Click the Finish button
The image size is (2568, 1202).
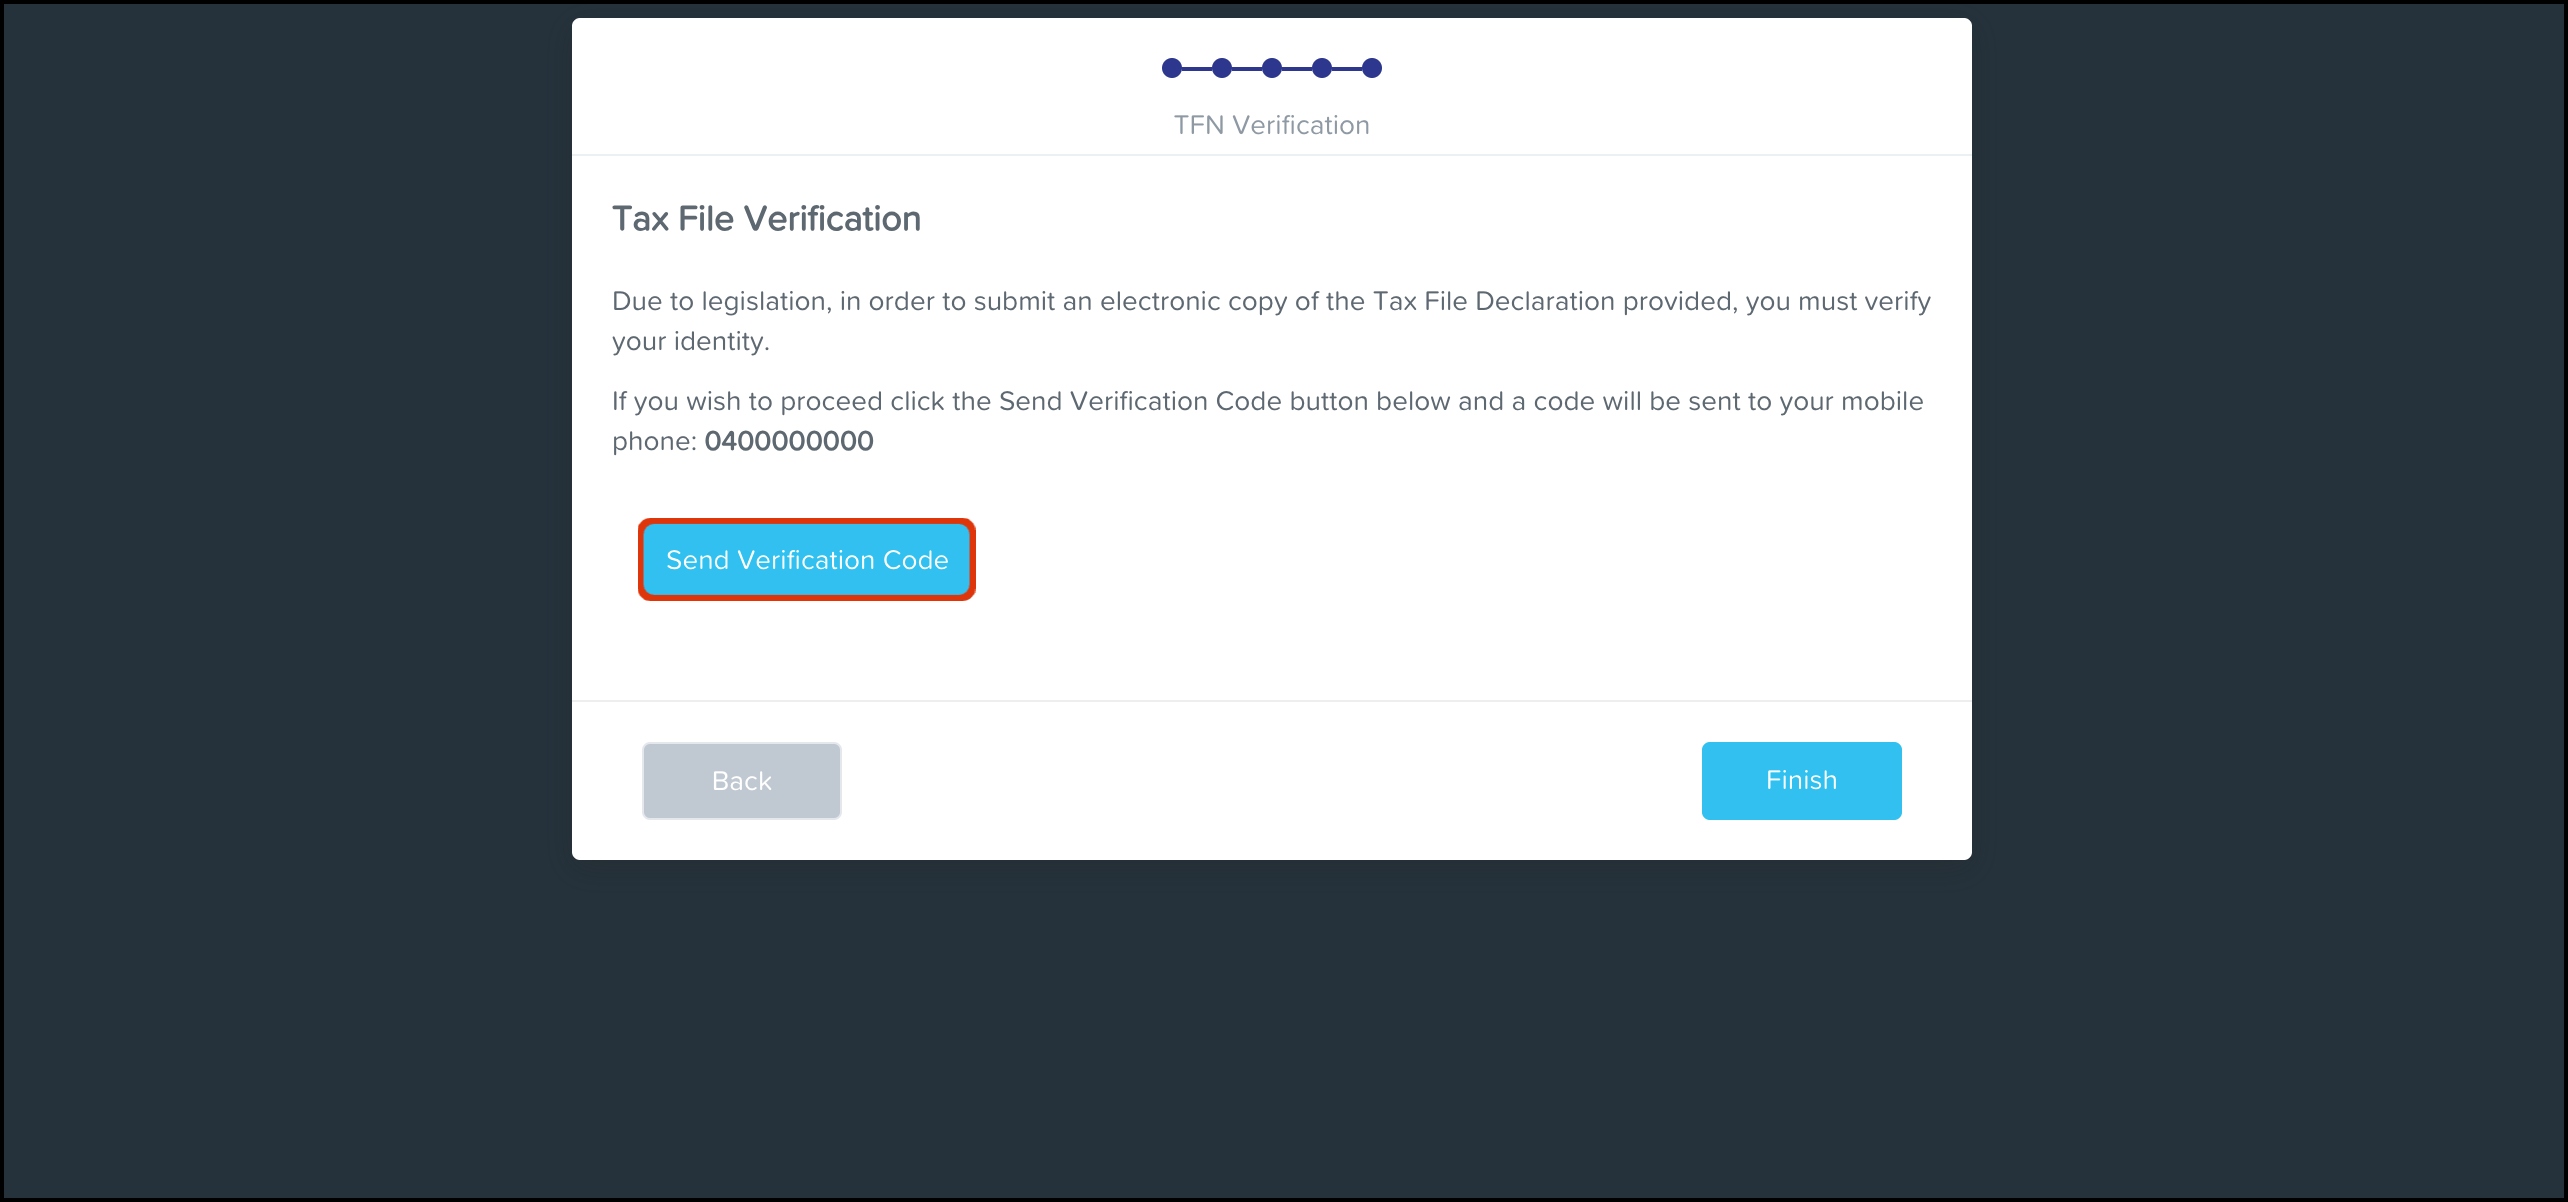pyautogui.click(x=1801, y=781)
